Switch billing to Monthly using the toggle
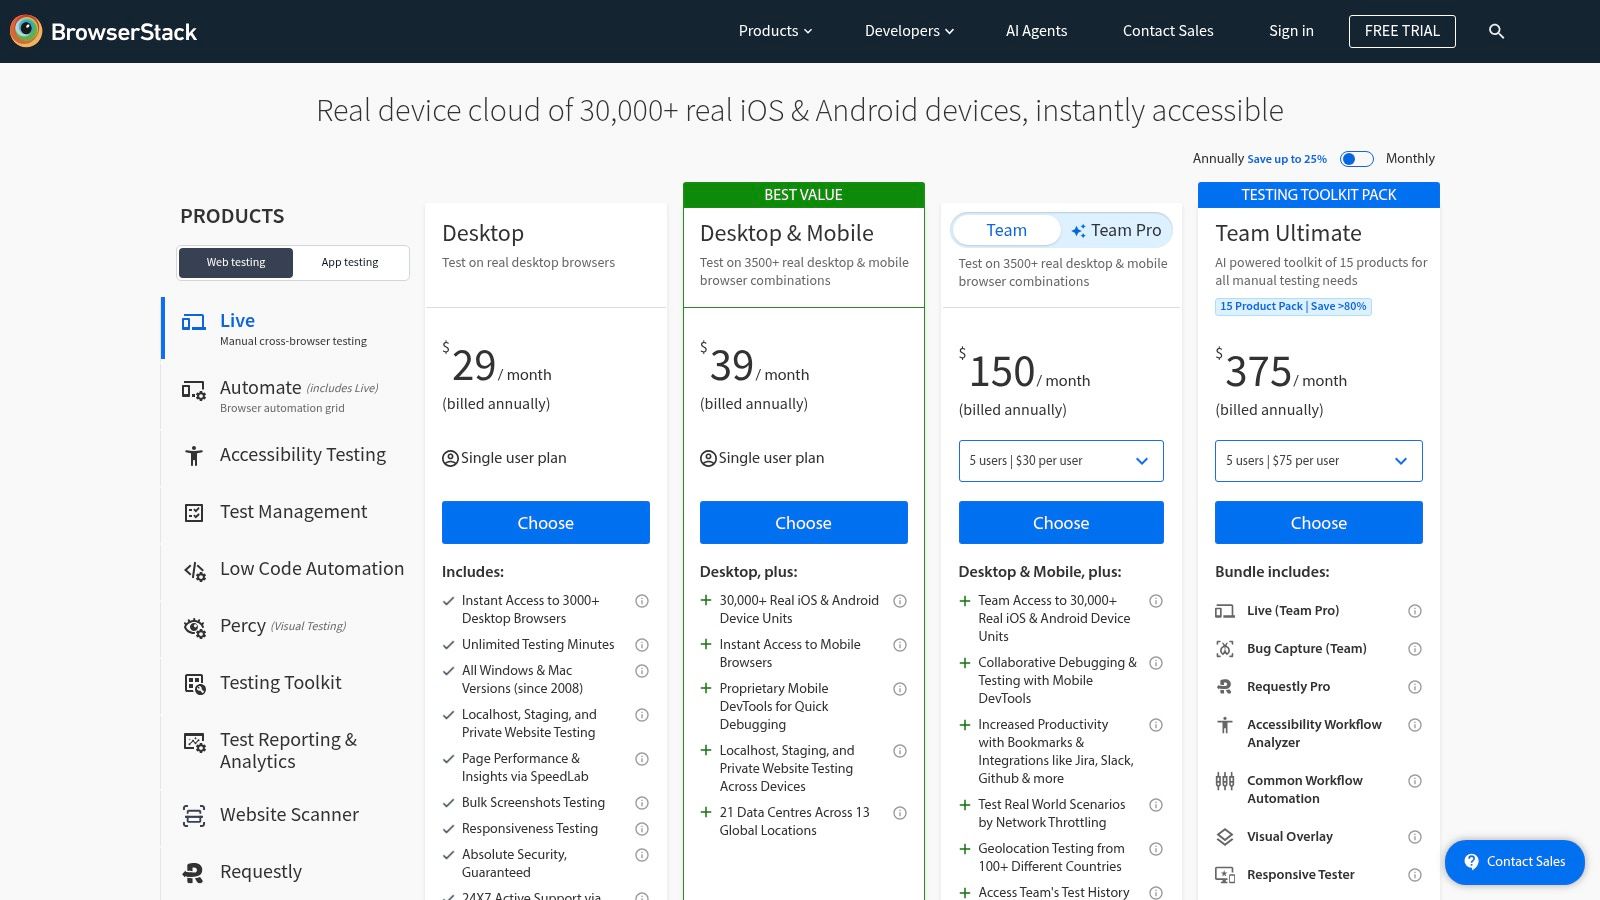 tap(1356, 158)
